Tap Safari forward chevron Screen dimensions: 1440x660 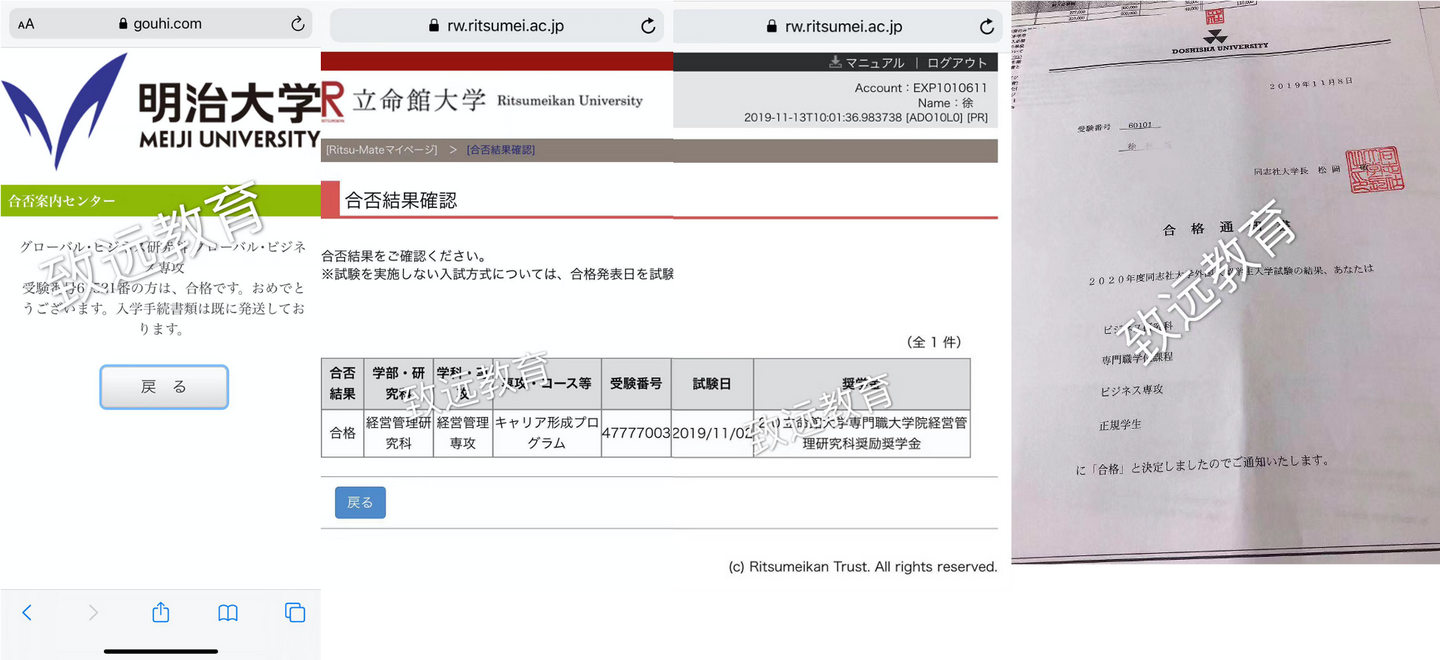93,613
